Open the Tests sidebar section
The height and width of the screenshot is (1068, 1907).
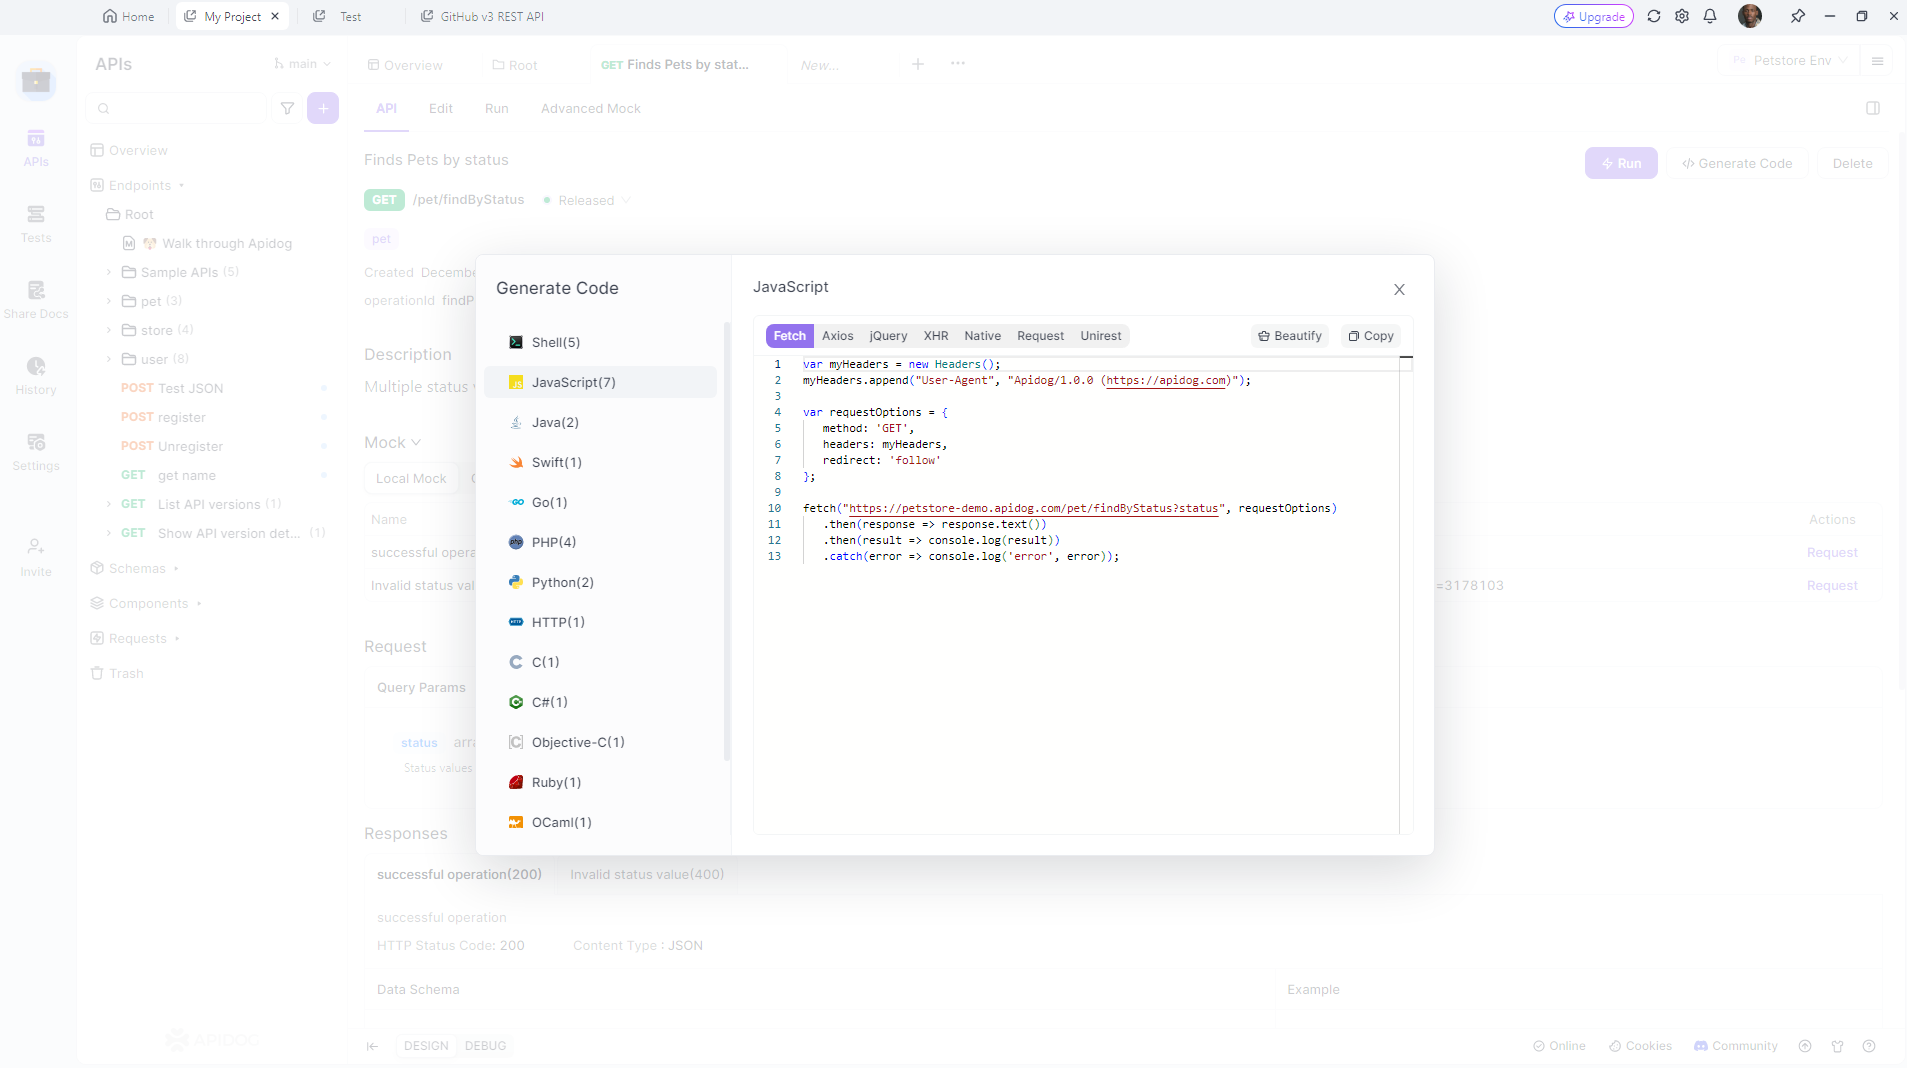coord(36,224)
